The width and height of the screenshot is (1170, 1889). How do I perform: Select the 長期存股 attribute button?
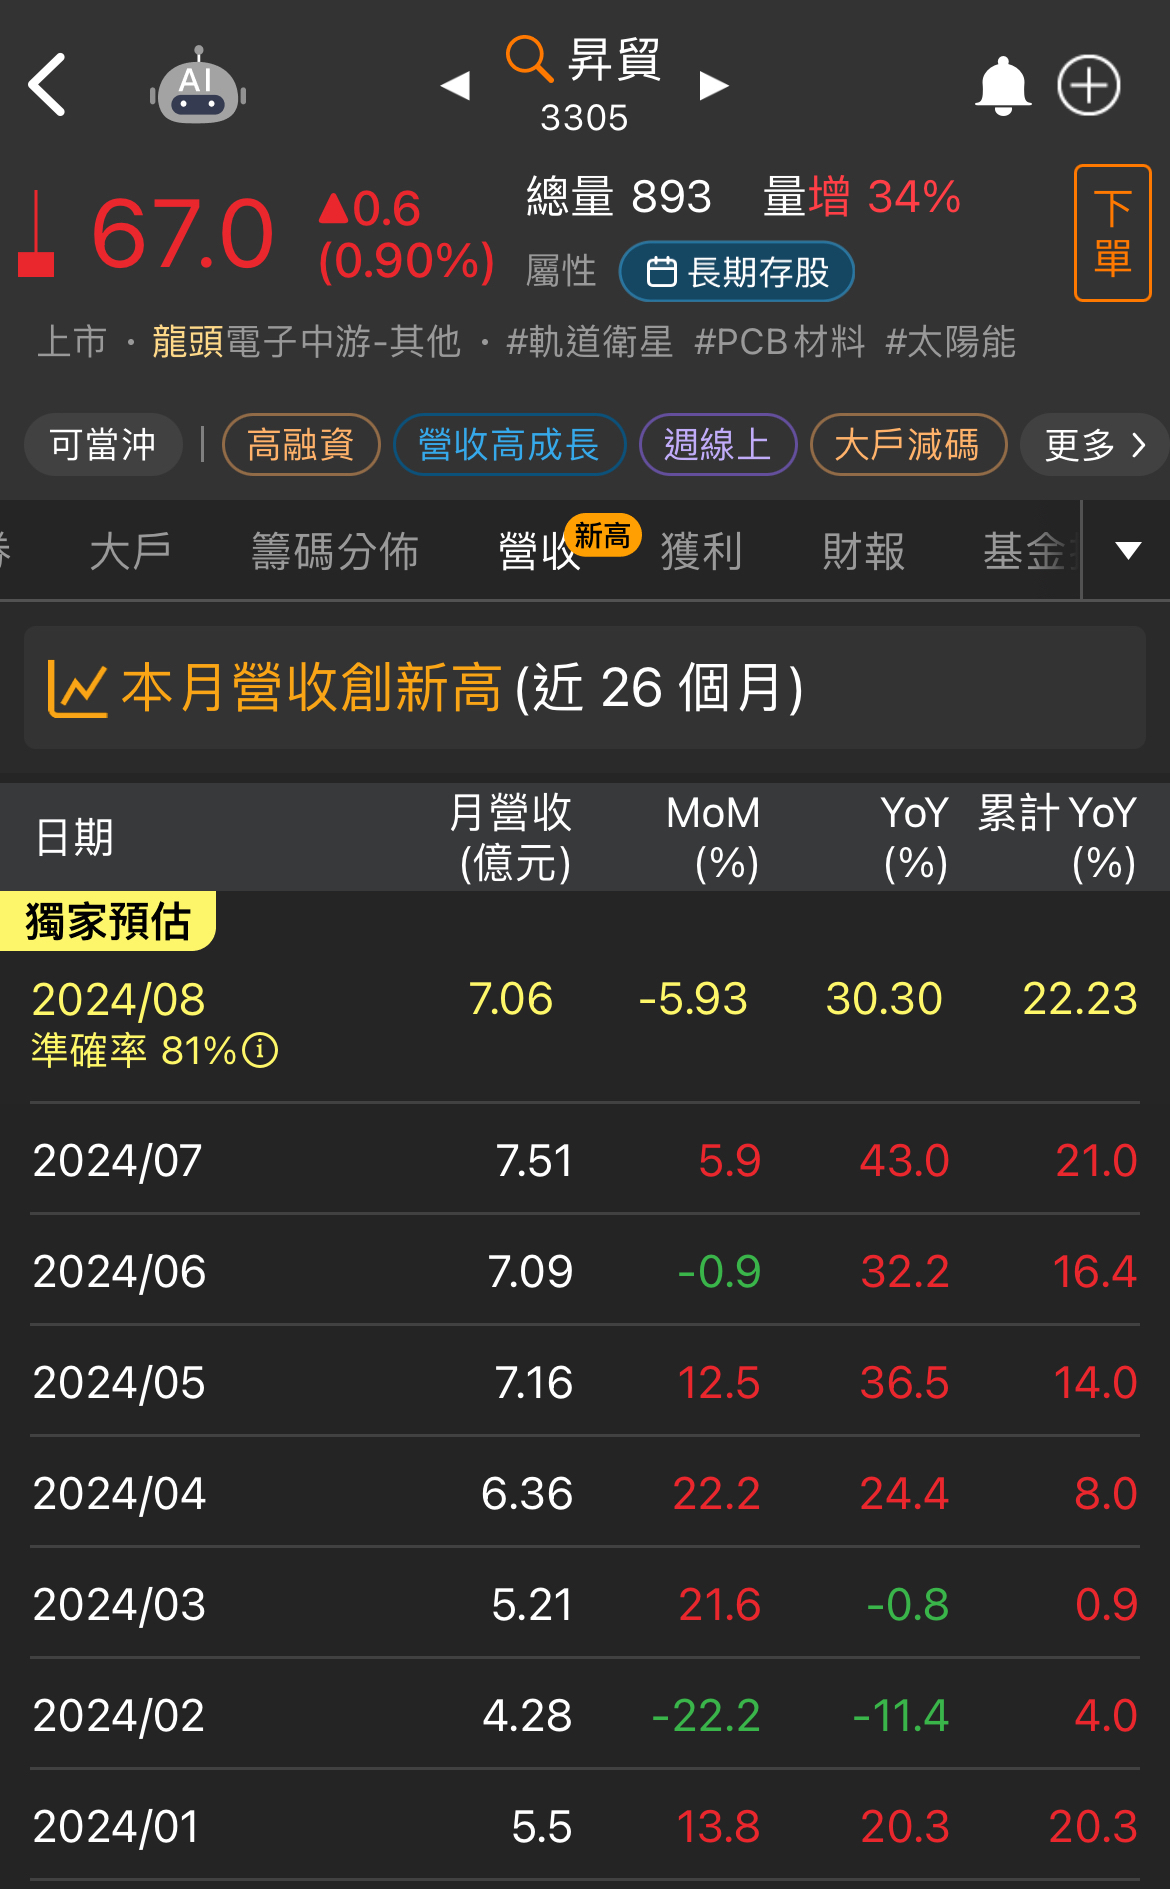pos(737,272)
